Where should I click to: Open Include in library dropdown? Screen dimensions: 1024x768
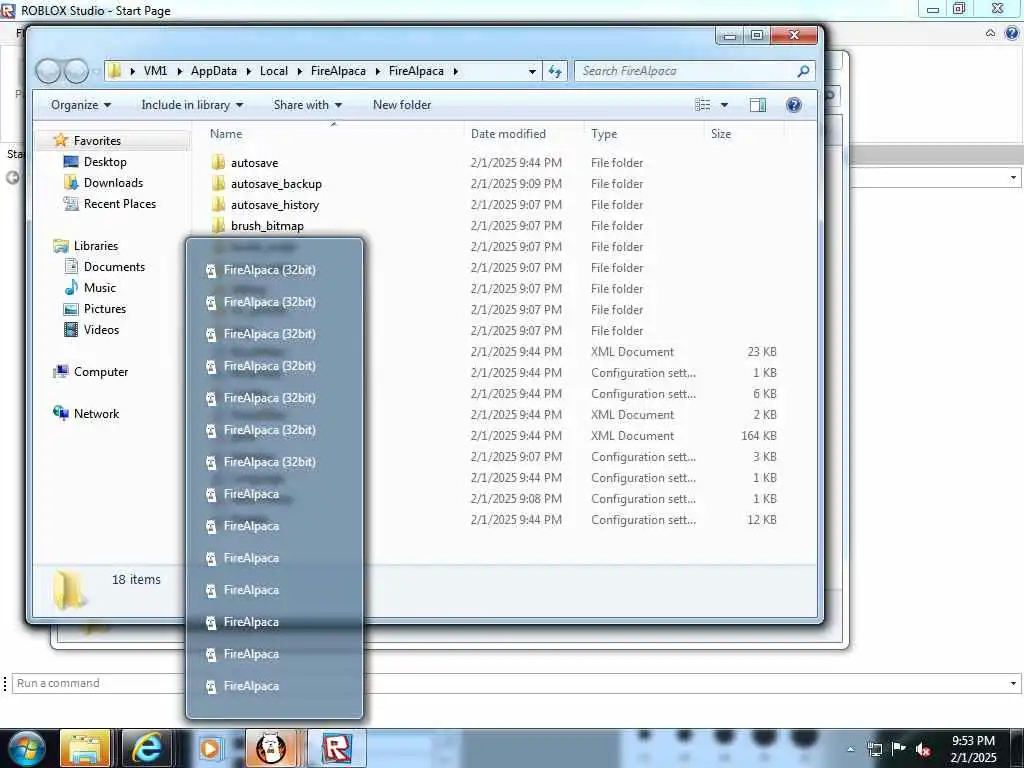192,105
